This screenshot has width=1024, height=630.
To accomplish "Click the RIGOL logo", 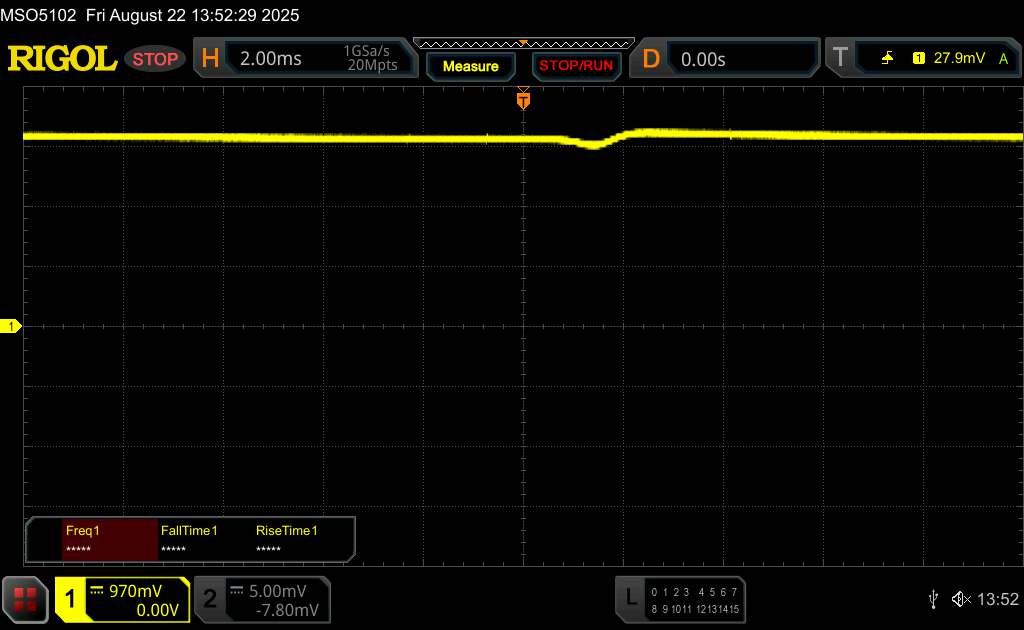I will pyautogui.click(x=62, y=59).
